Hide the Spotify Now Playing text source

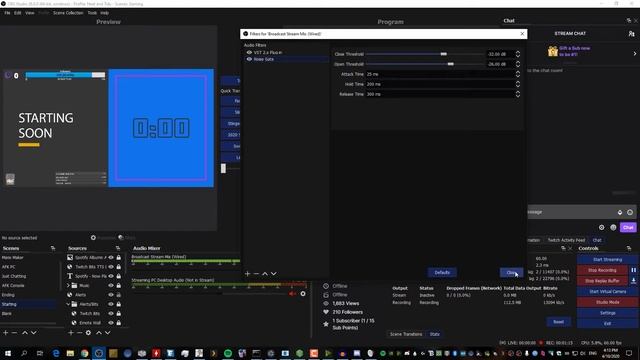point(111,276)
